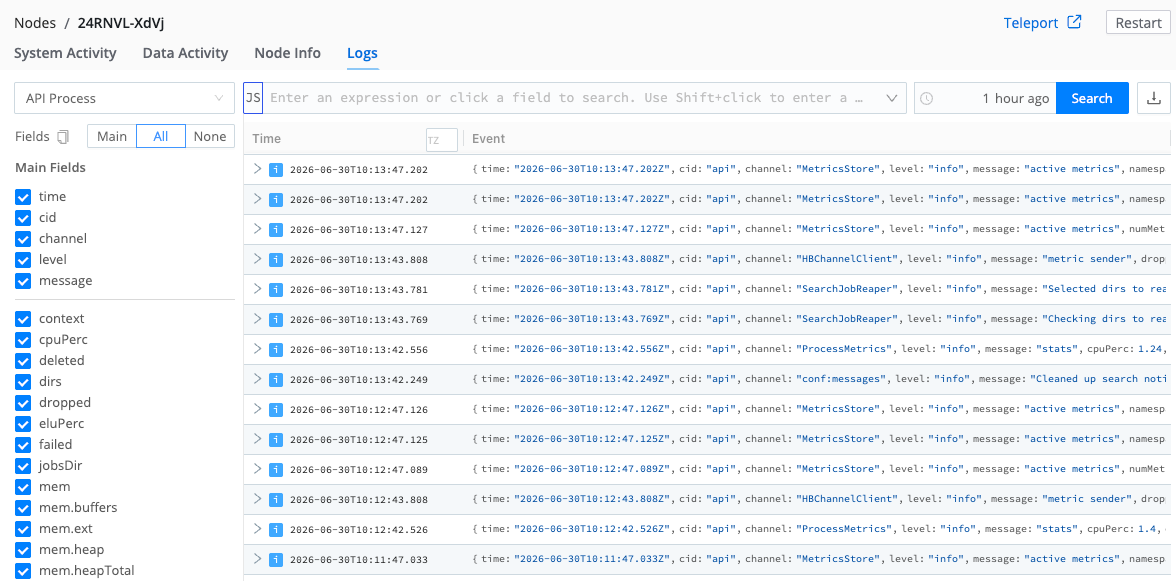Click the Time column header
This screenshot has width=1176, height=581.
click(267, 139)
